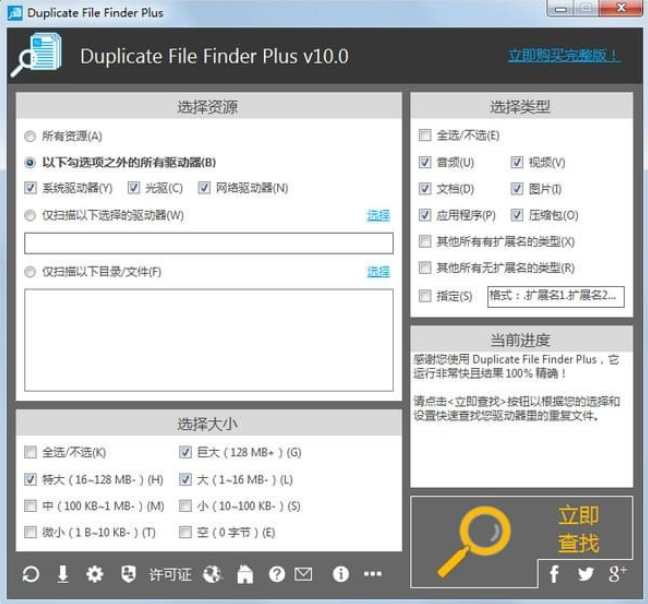The height and width of the screenshot is (604, 648).
Task: Click the download arrow icon
Action: pyautogui.click(x=63, y=574)
